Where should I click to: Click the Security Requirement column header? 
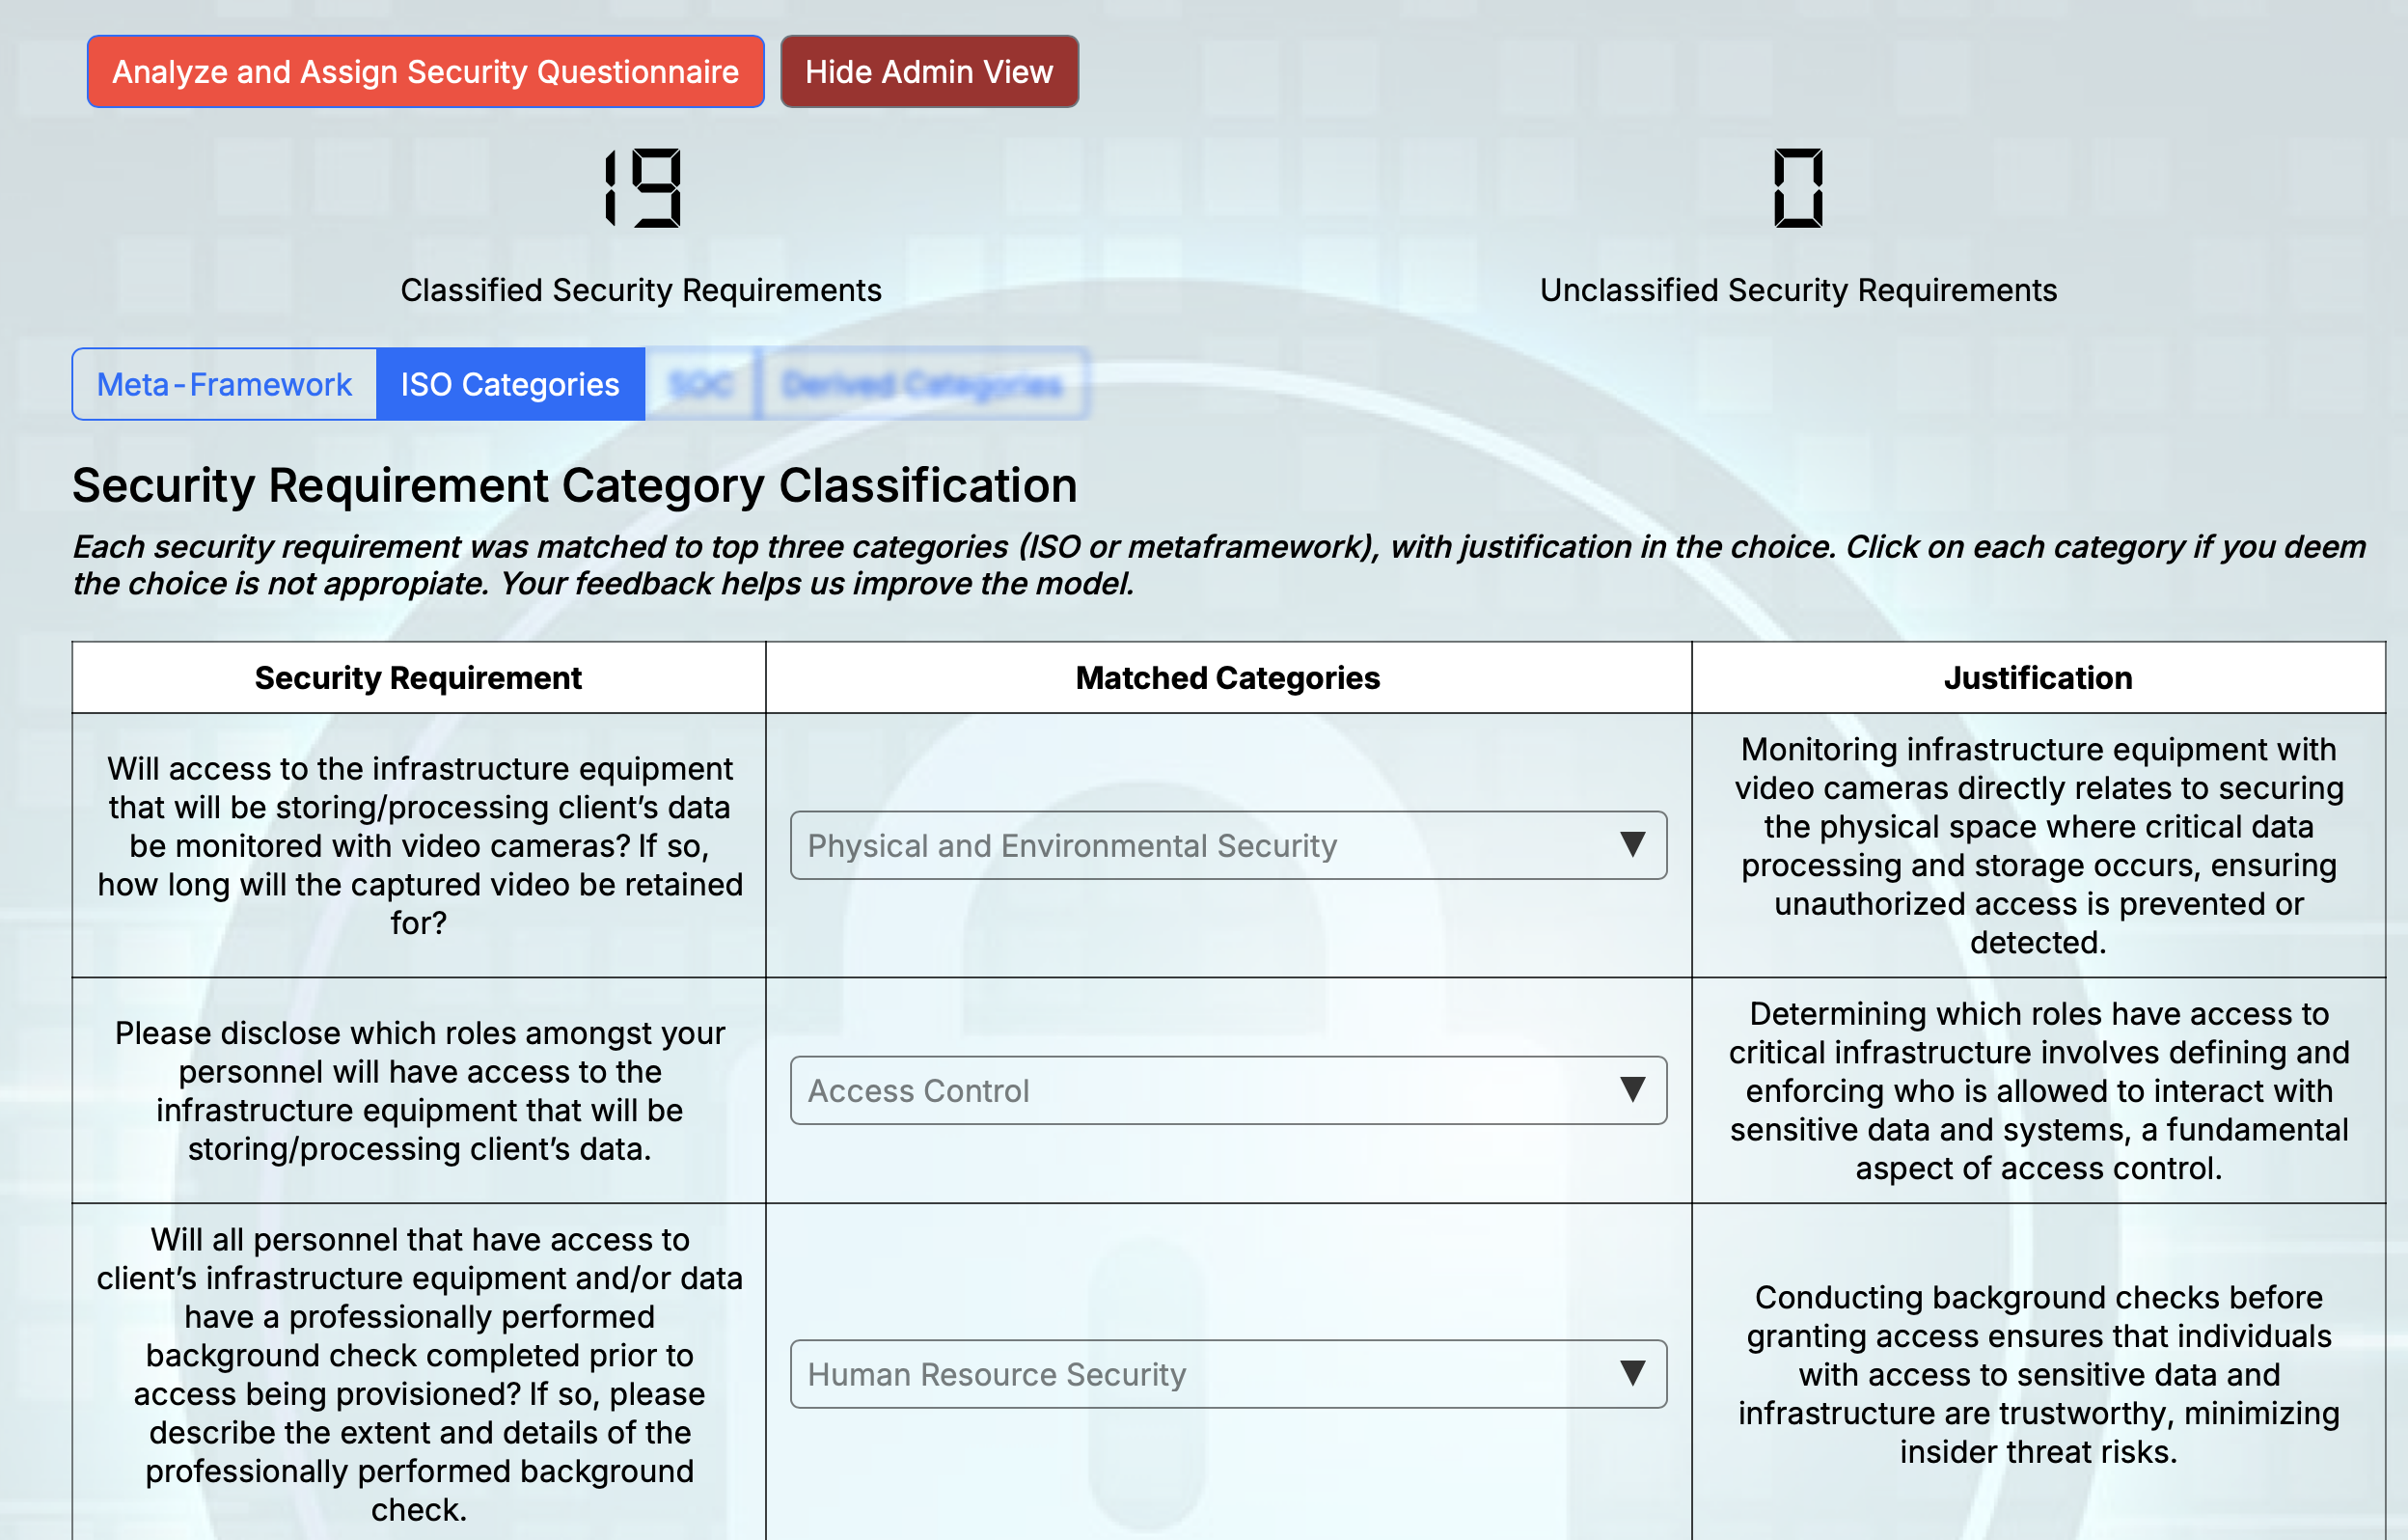(x=418, y=678)
